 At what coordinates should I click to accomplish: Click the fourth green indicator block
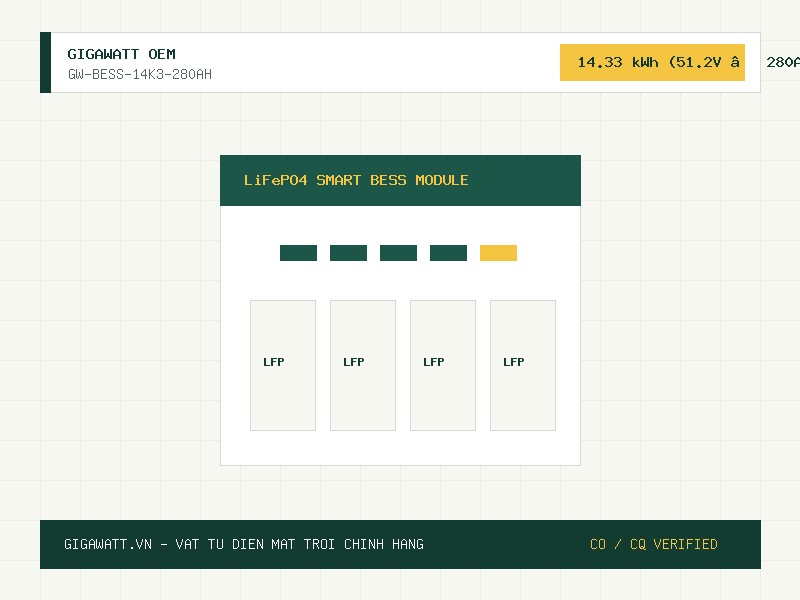coord(448,253)
